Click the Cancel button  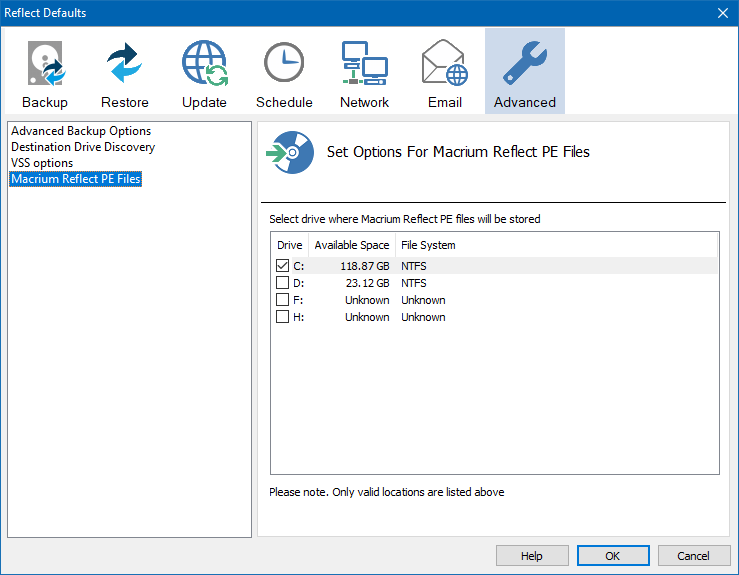tap(693, 556)
